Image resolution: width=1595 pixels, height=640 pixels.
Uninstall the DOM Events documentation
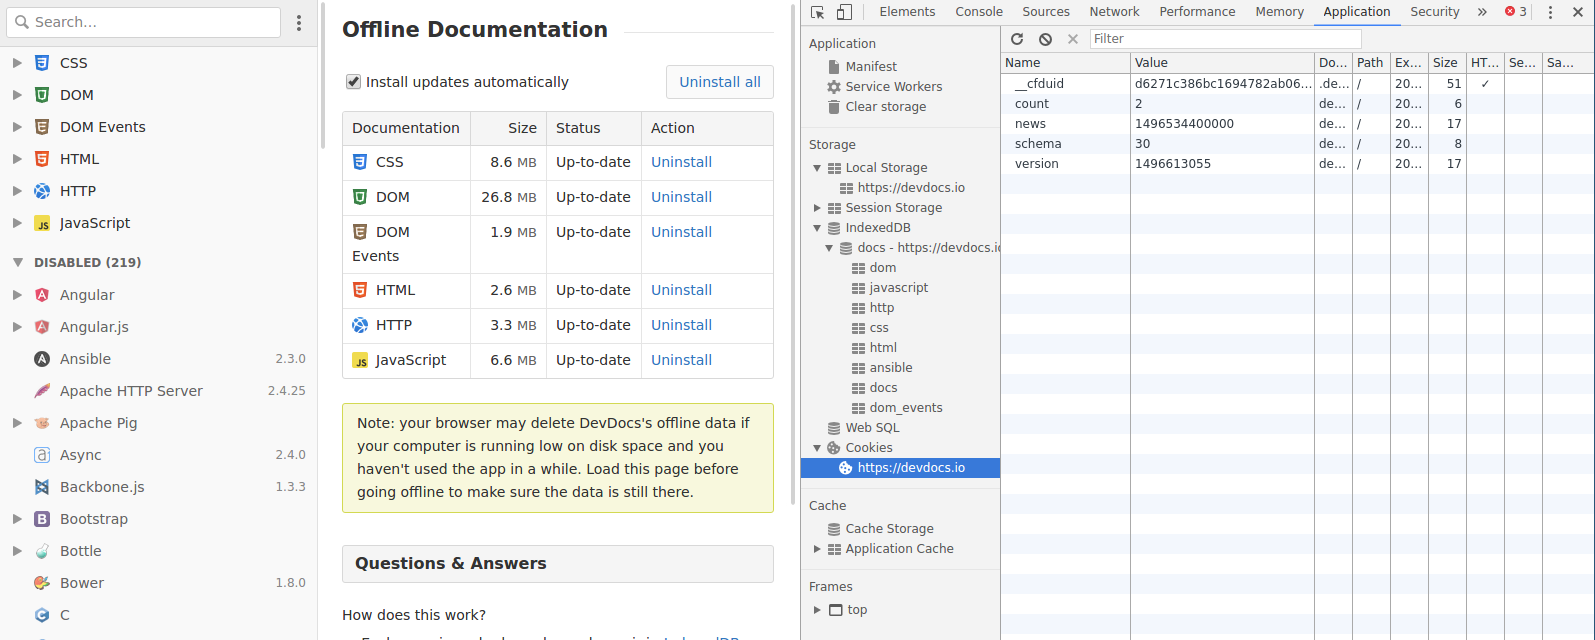681,232
